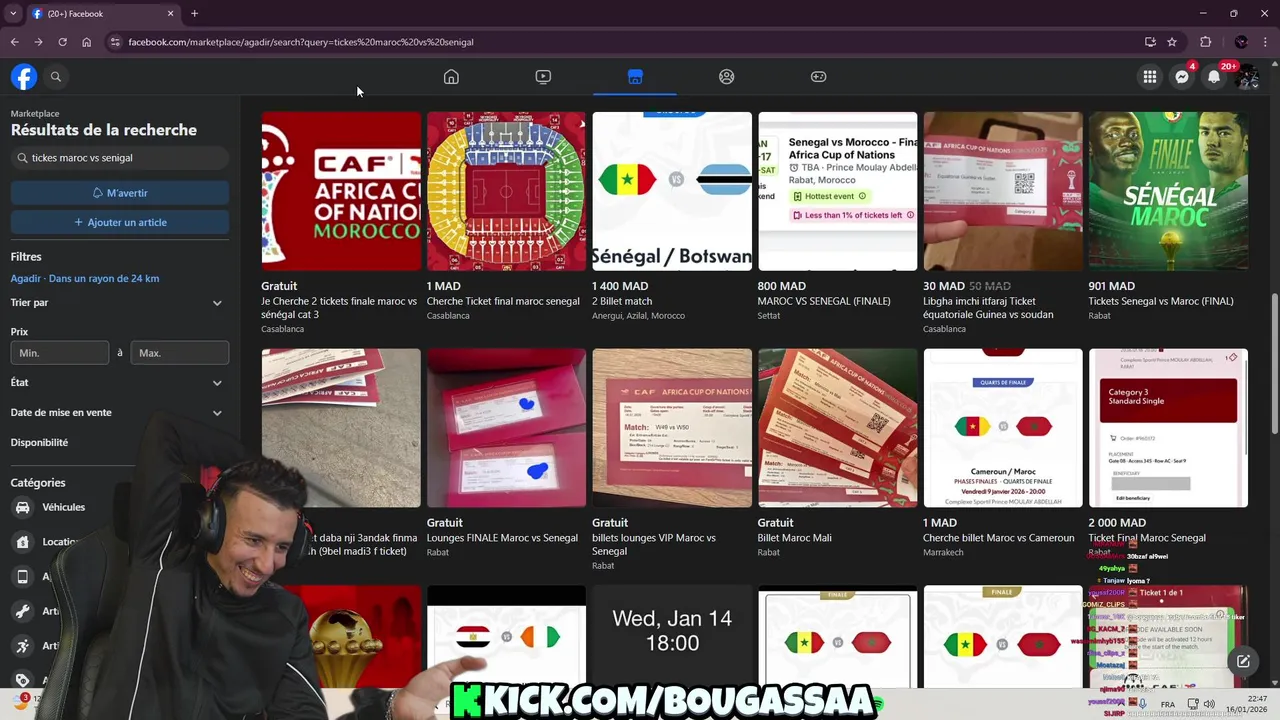This screenshot has height=720, width=1280.
Task: Open the stadium map 1 MAD listing
Action: (x=506, y=215)
